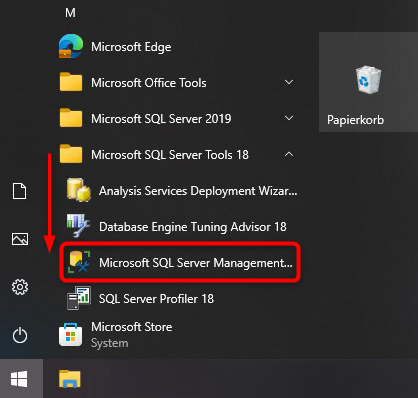Expand Microsoft Office Tools chevron
Screen dimensions: 418x398
[289, 82]
